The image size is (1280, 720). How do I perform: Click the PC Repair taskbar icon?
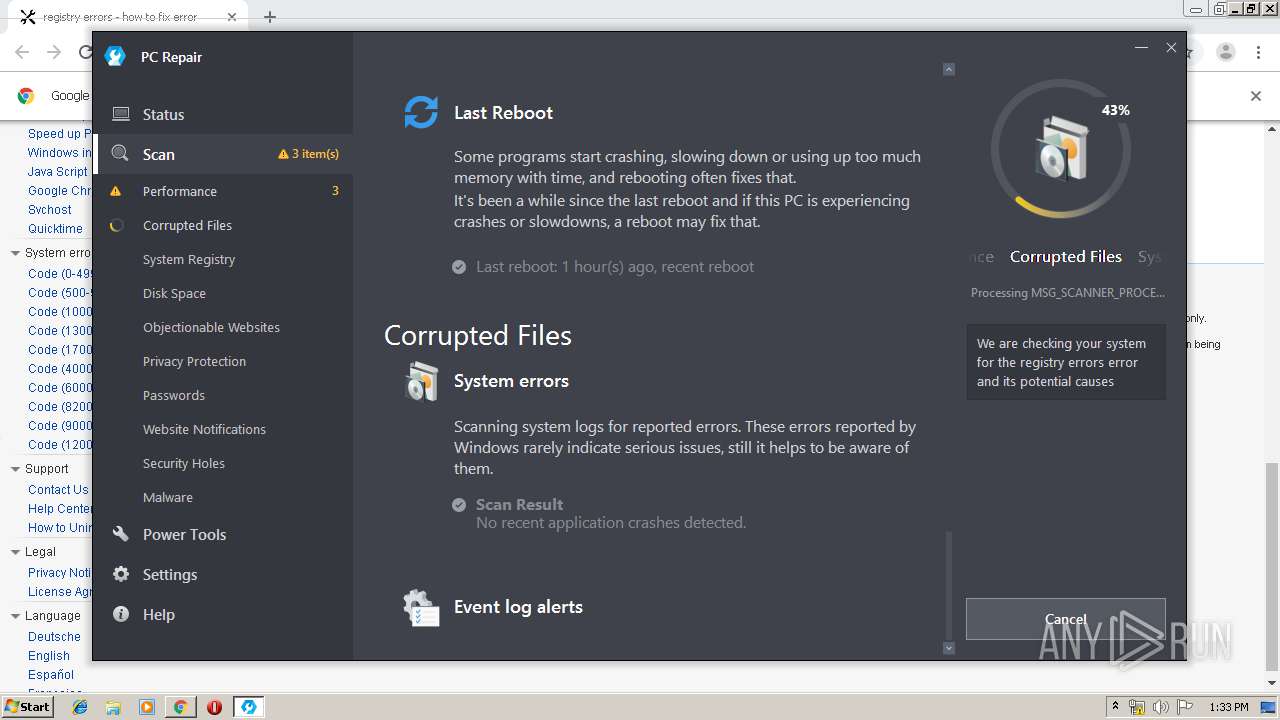(248, 707)
